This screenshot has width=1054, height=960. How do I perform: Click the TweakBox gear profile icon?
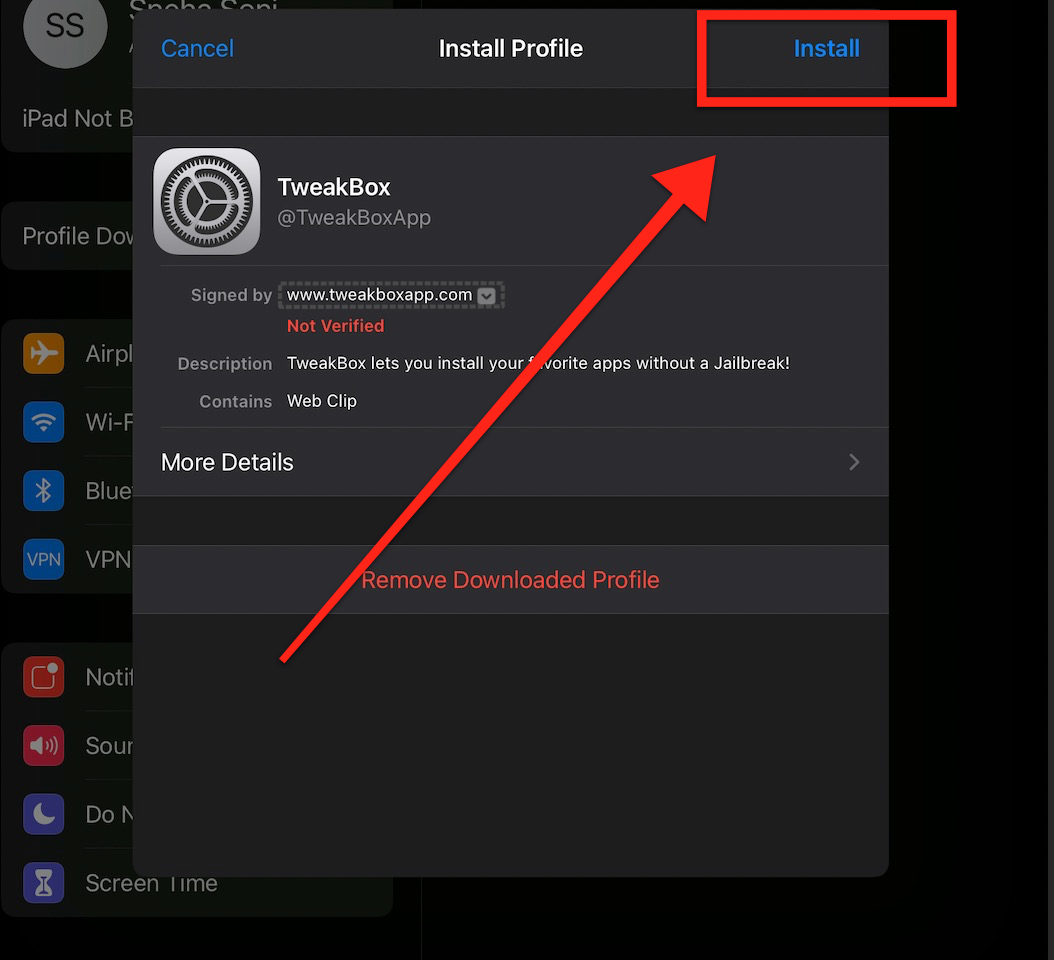click(x=207, y=201)
